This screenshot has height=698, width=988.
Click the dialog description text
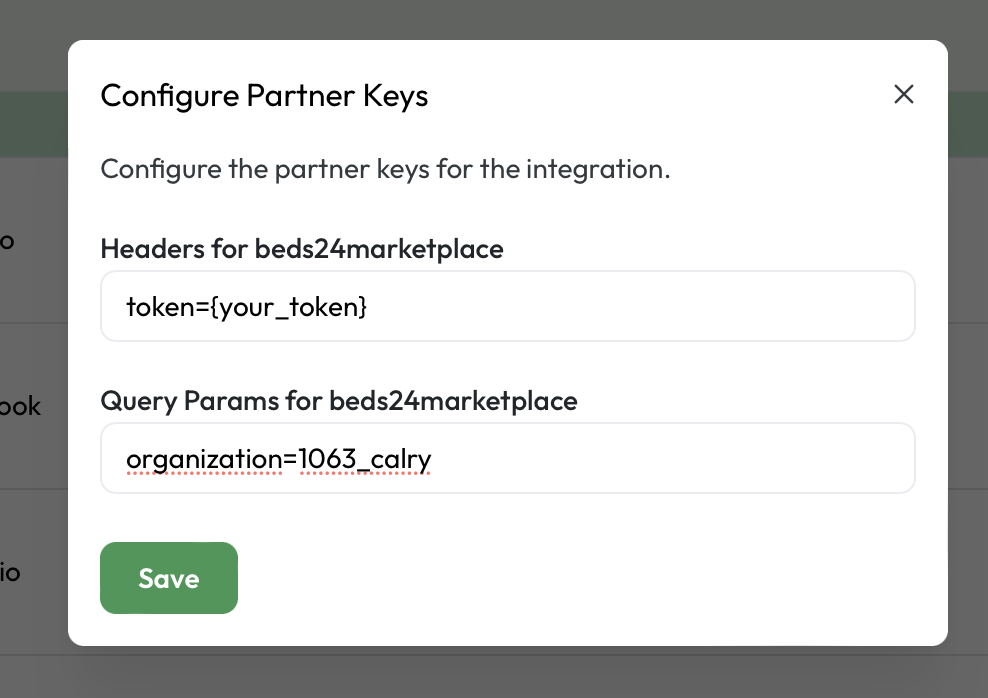(x=385, y=169)
